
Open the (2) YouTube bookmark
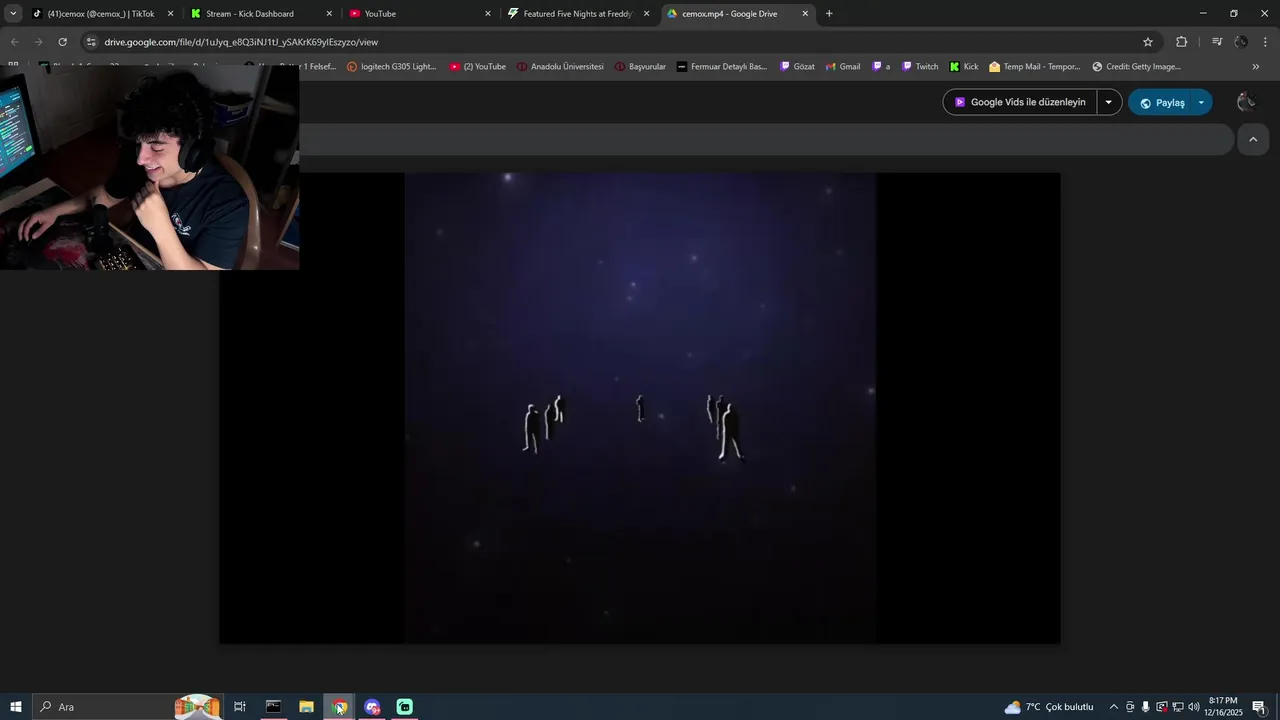[x=478, y=67]
